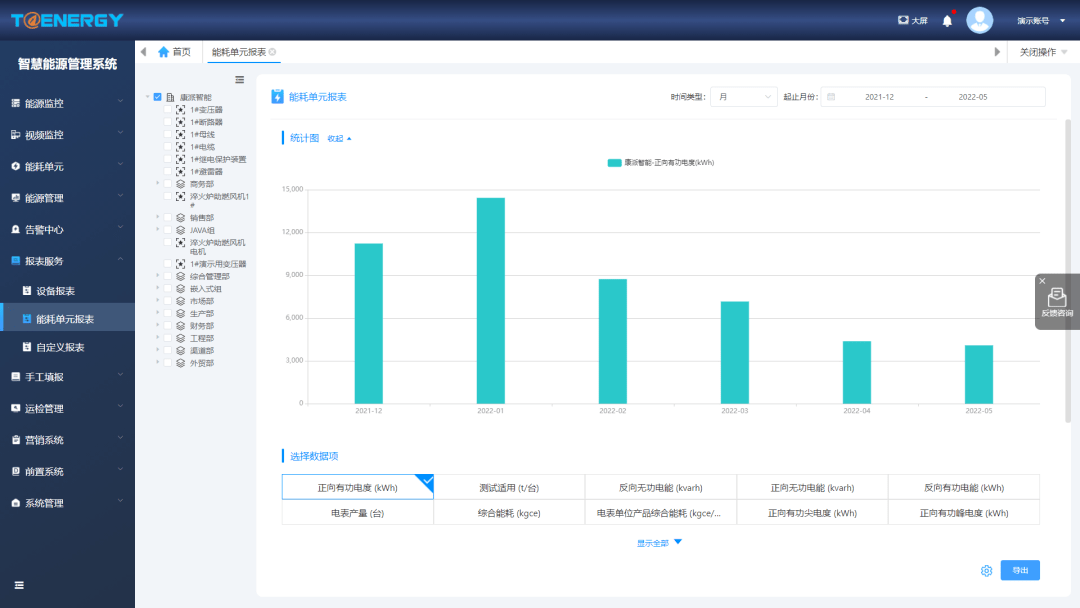Expand the 商务部 tree node
The height and width of the screenshot is (608, 1080).
(158, 184)
